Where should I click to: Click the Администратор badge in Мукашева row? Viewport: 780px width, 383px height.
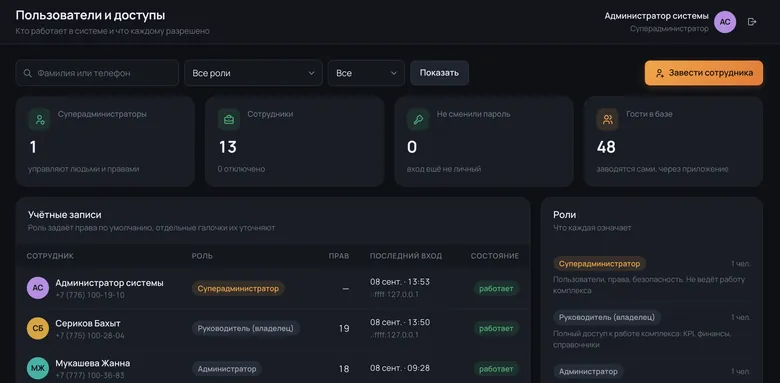(227, 369)
